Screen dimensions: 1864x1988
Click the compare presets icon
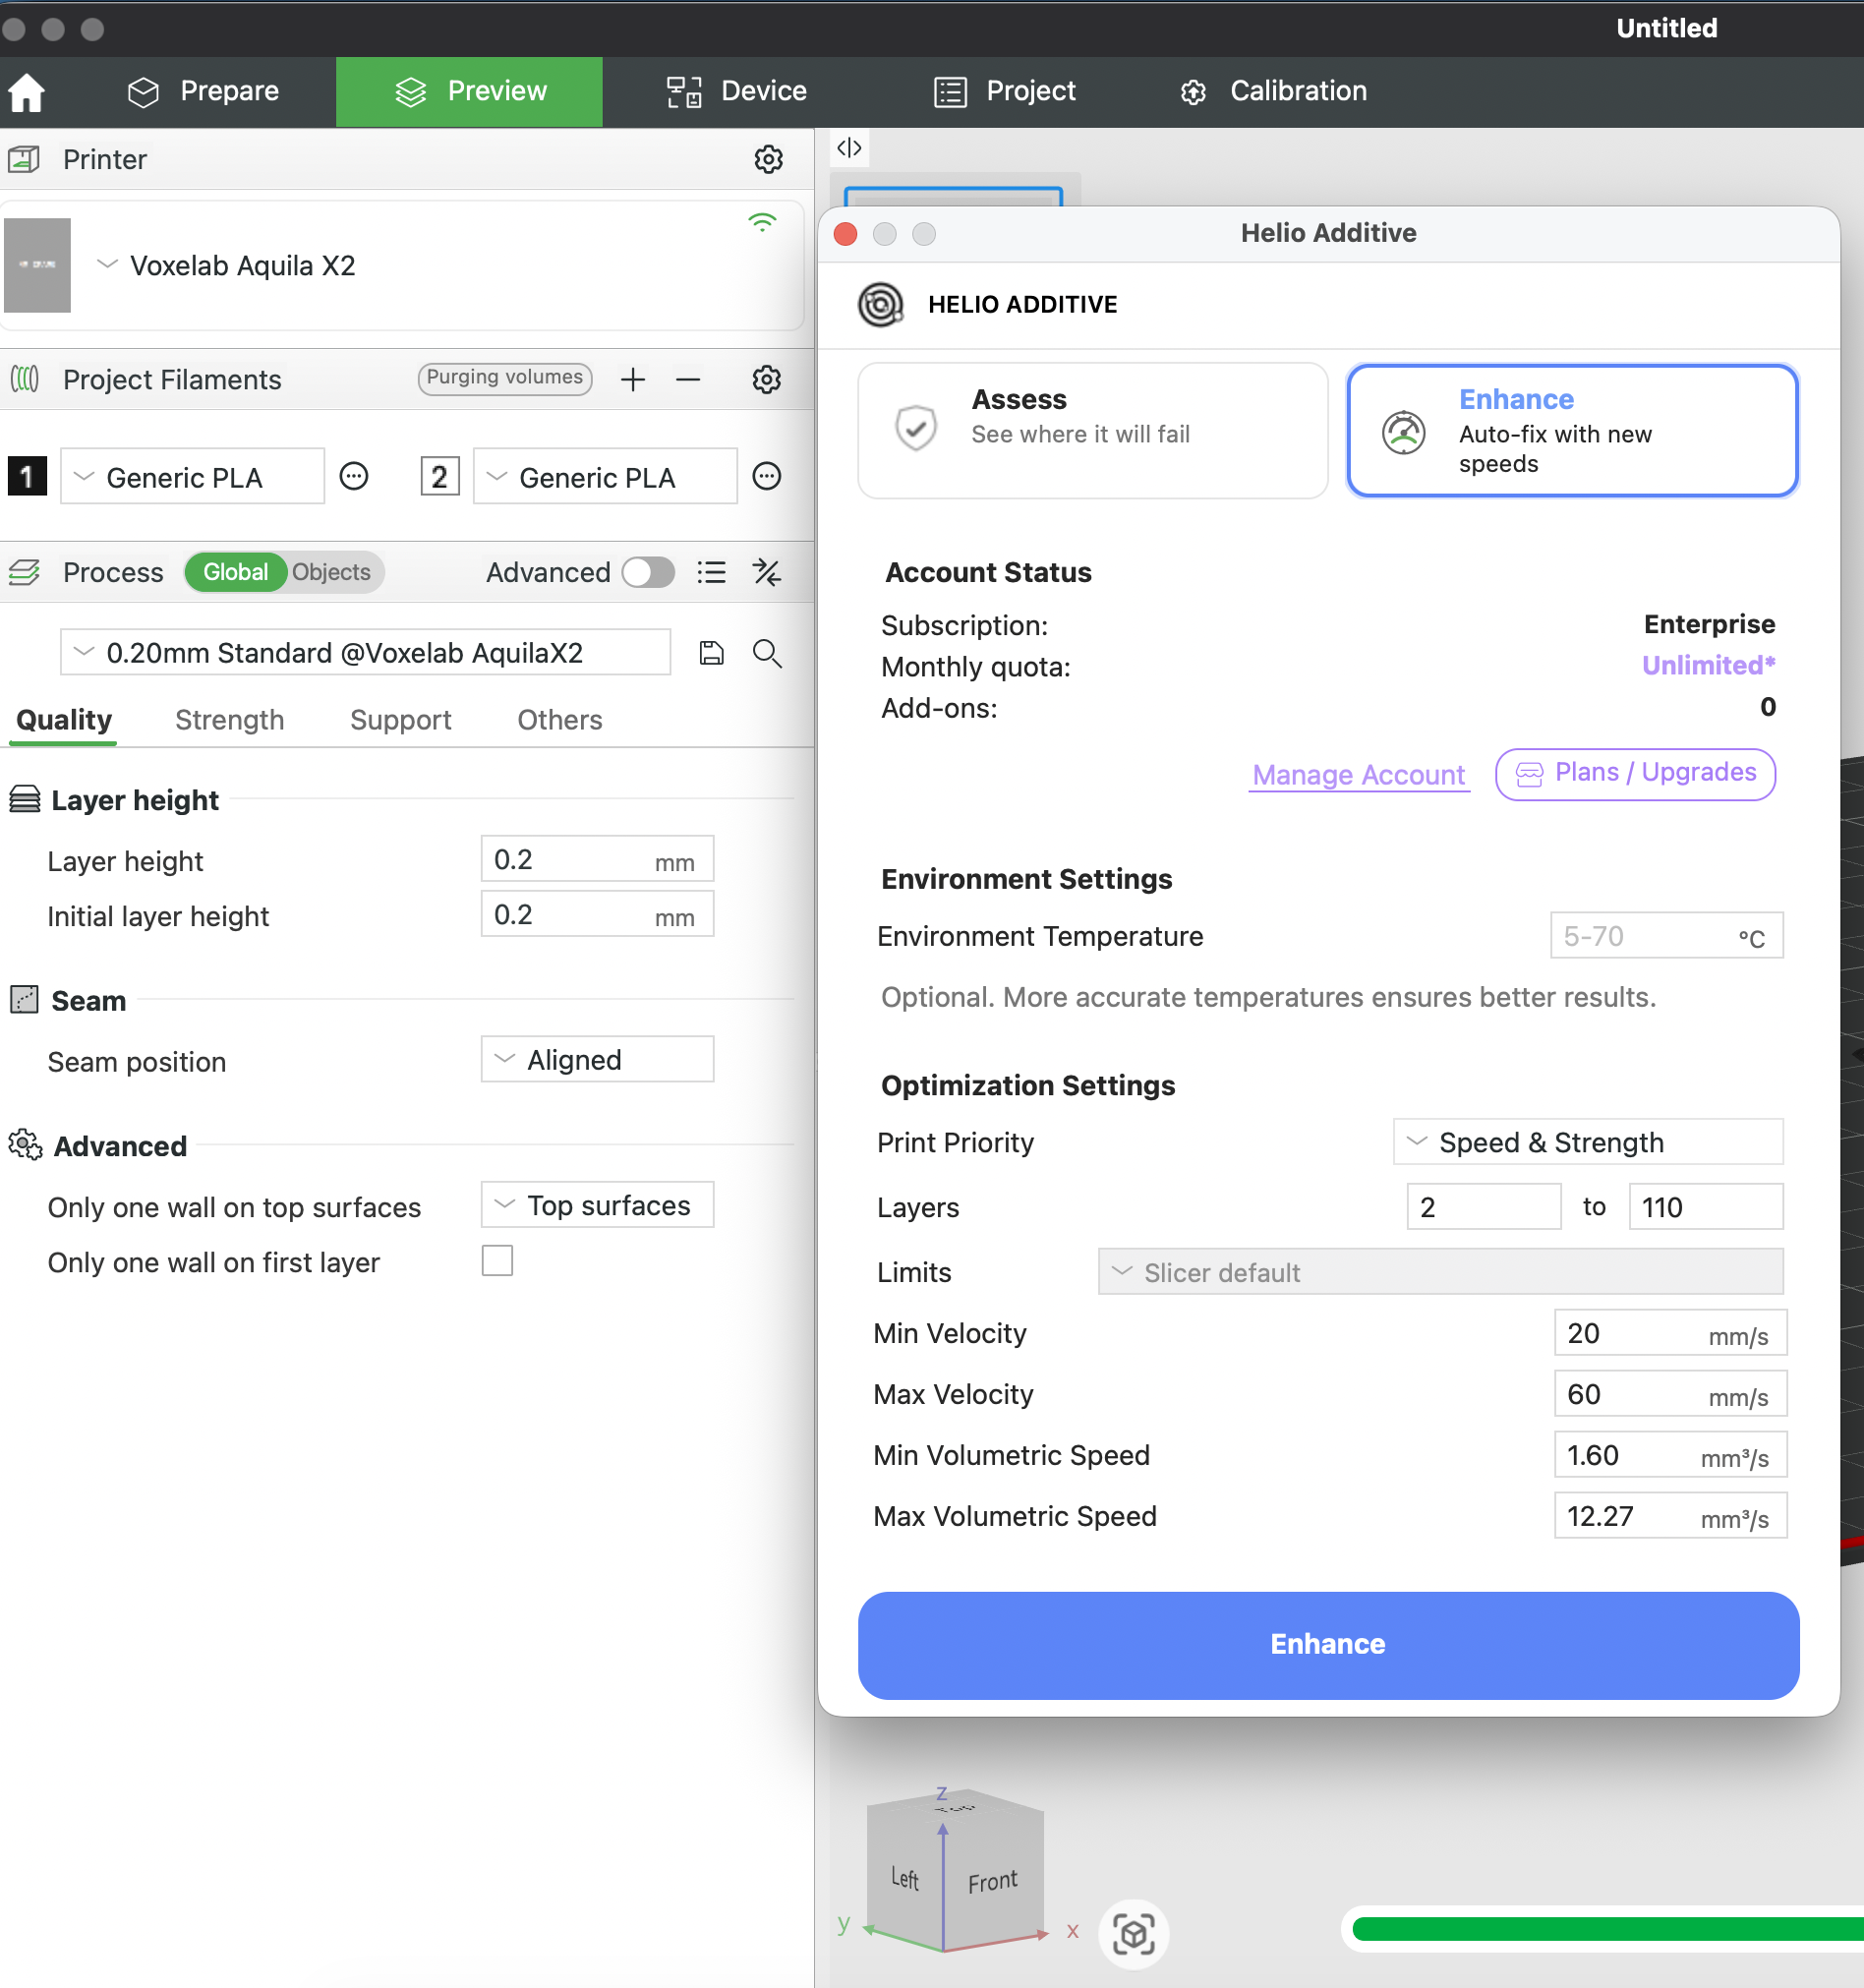[767, 572]
